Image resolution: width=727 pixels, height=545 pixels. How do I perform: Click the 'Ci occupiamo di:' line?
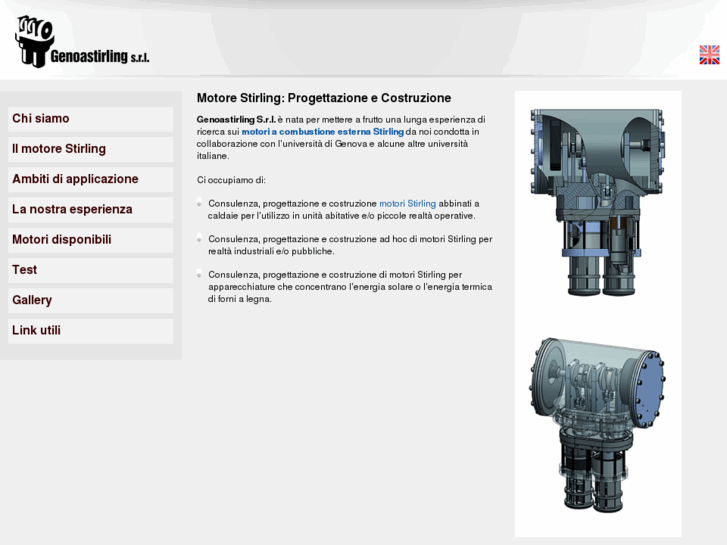[x=231, y=180]
